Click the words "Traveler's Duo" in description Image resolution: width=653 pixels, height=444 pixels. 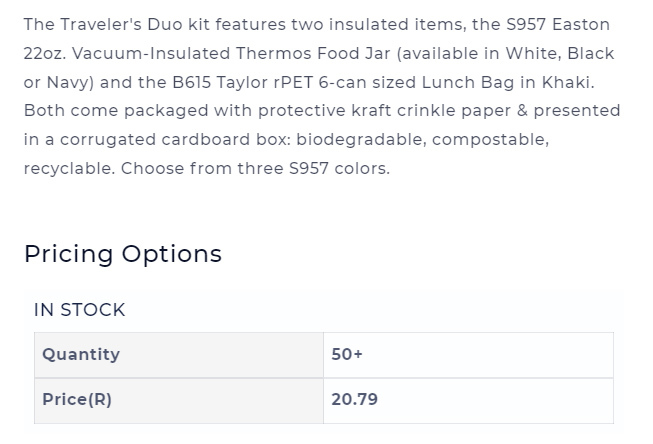pyautogui.click(x=122, y=25)
